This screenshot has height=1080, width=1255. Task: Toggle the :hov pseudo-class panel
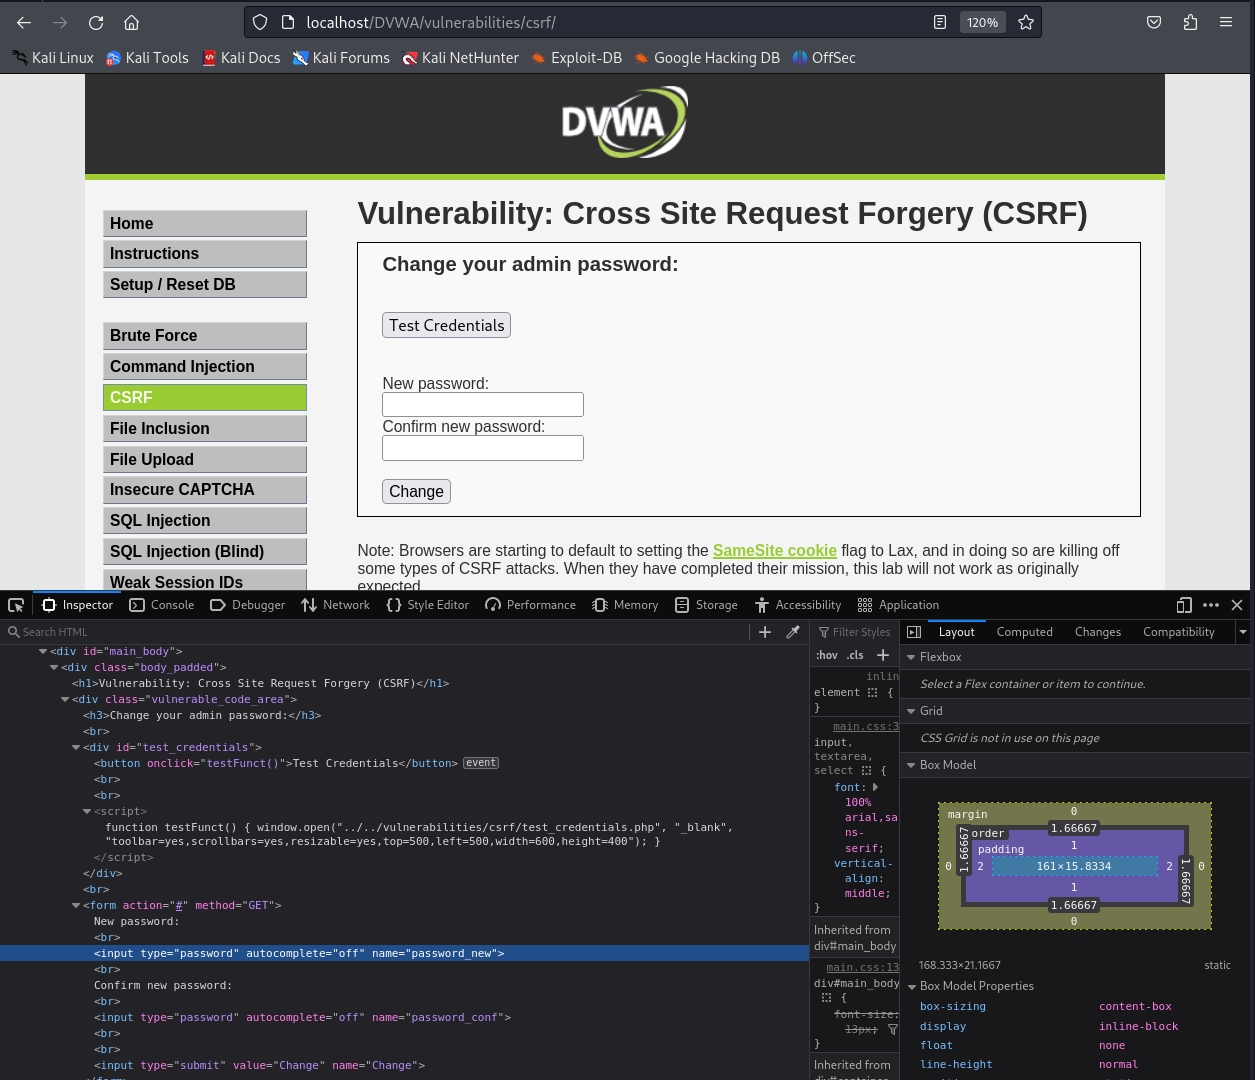point(827,655)
